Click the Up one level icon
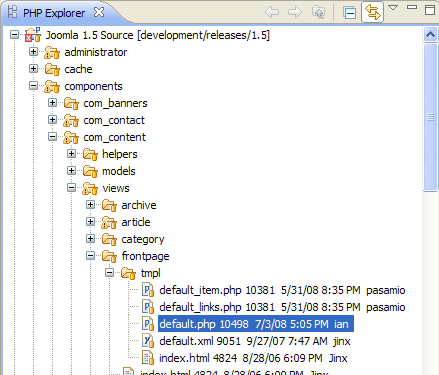The height and width of the screenshot is (375, 439). click(x=318, y=12)
